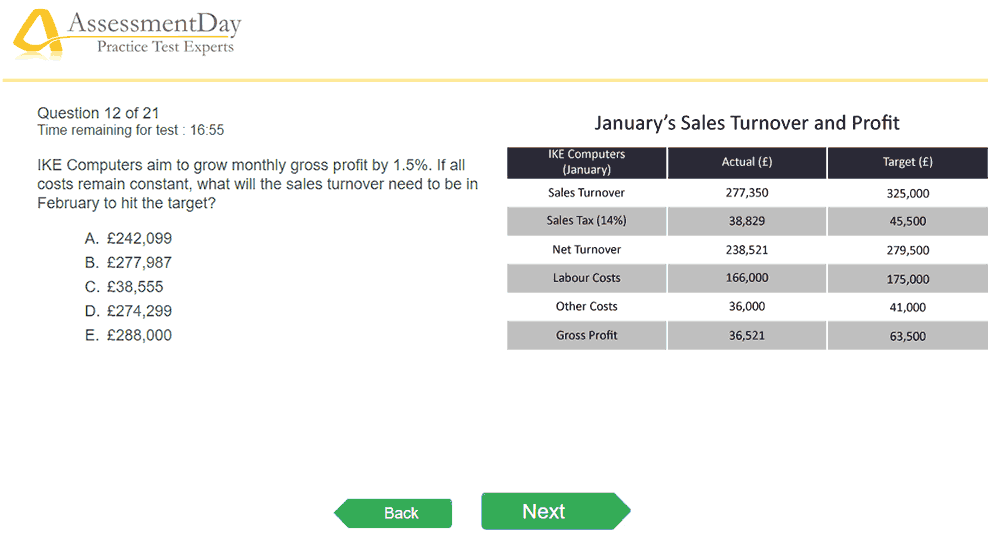Click the Target (£) column header

[x=908, y=163]
